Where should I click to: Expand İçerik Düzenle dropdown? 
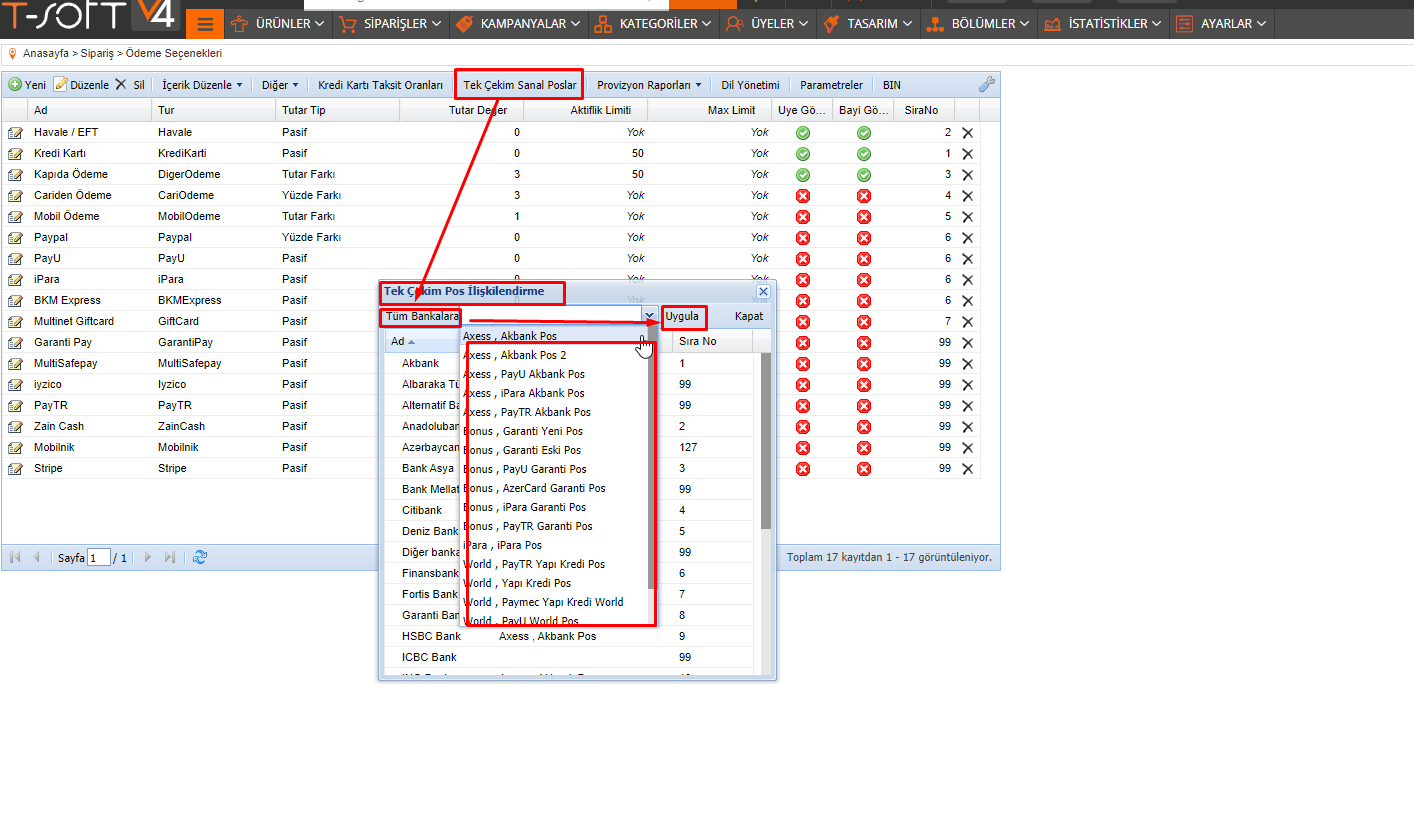pos(202,85)
